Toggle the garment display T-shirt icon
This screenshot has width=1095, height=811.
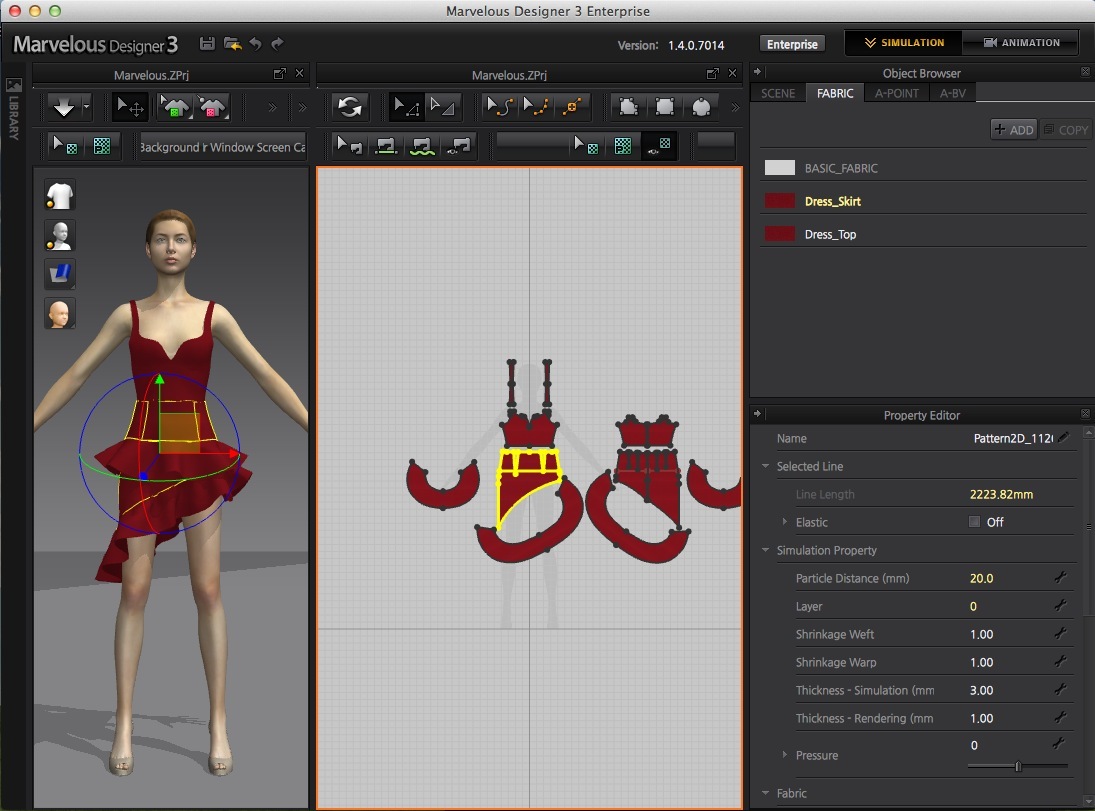coord(60,195)
